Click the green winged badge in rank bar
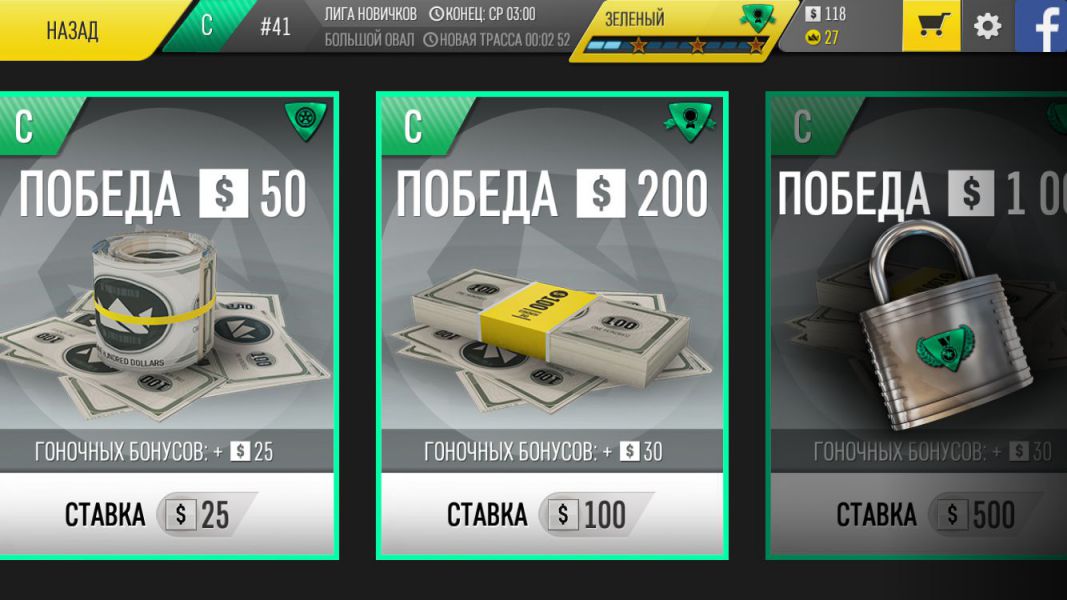 click(x=757, y=18)
